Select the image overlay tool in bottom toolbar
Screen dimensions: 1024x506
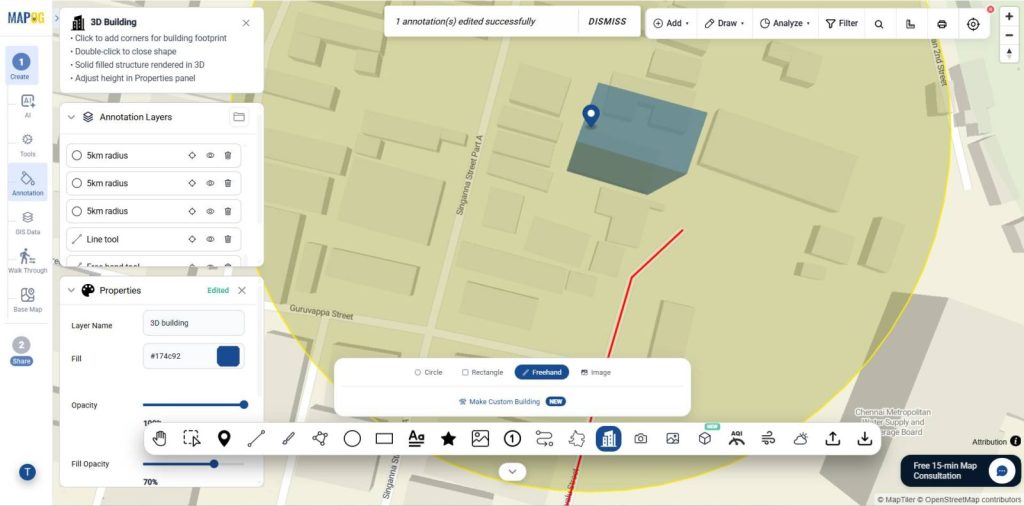point(480,439)
